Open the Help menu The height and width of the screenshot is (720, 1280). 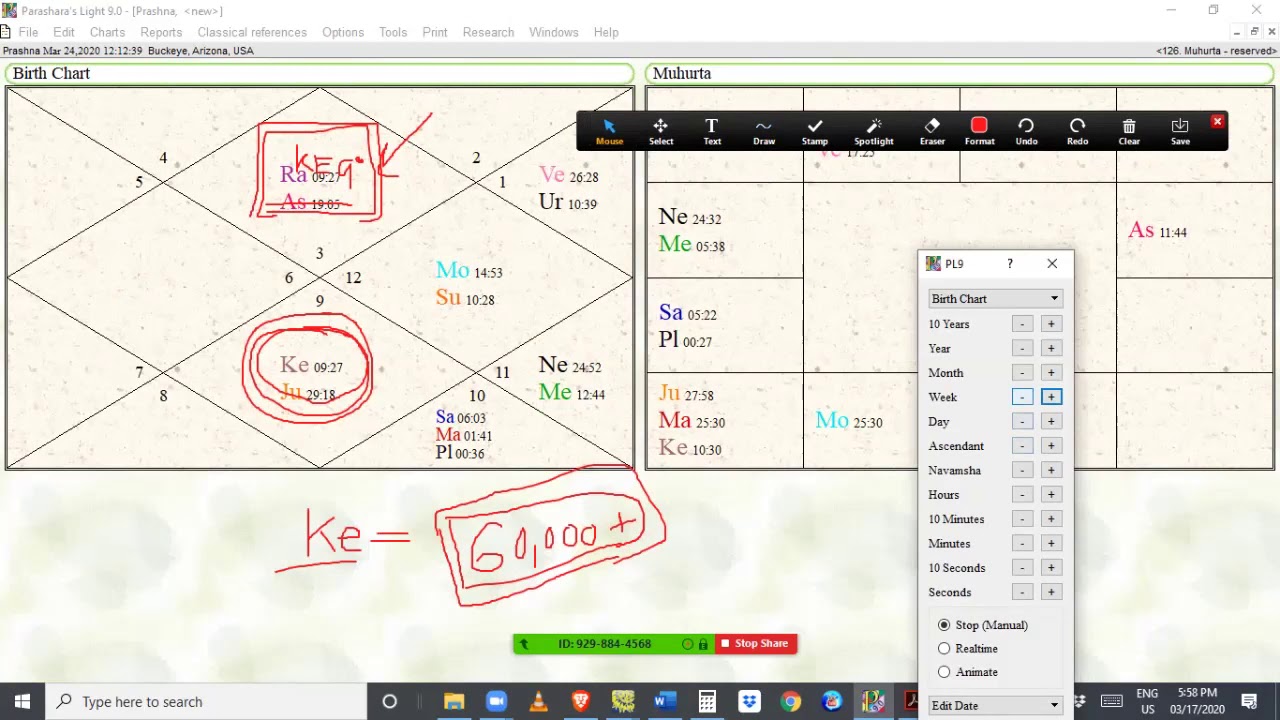tap(606, 32)
